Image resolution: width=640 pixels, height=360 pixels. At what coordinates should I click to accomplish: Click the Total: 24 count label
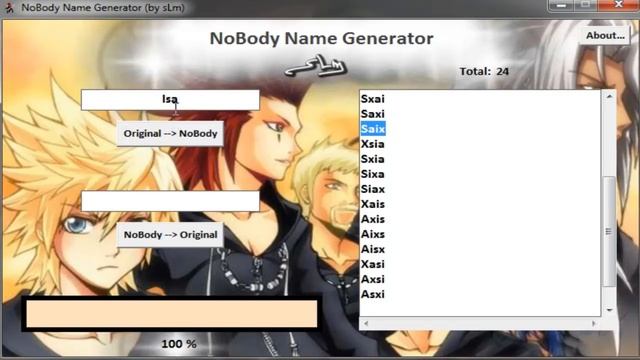click(484, 71)
